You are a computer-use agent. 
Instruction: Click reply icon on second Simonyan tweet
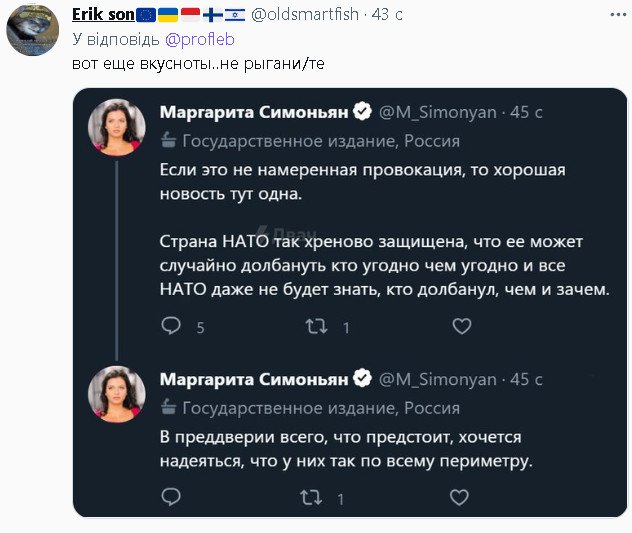click(171, 497)
